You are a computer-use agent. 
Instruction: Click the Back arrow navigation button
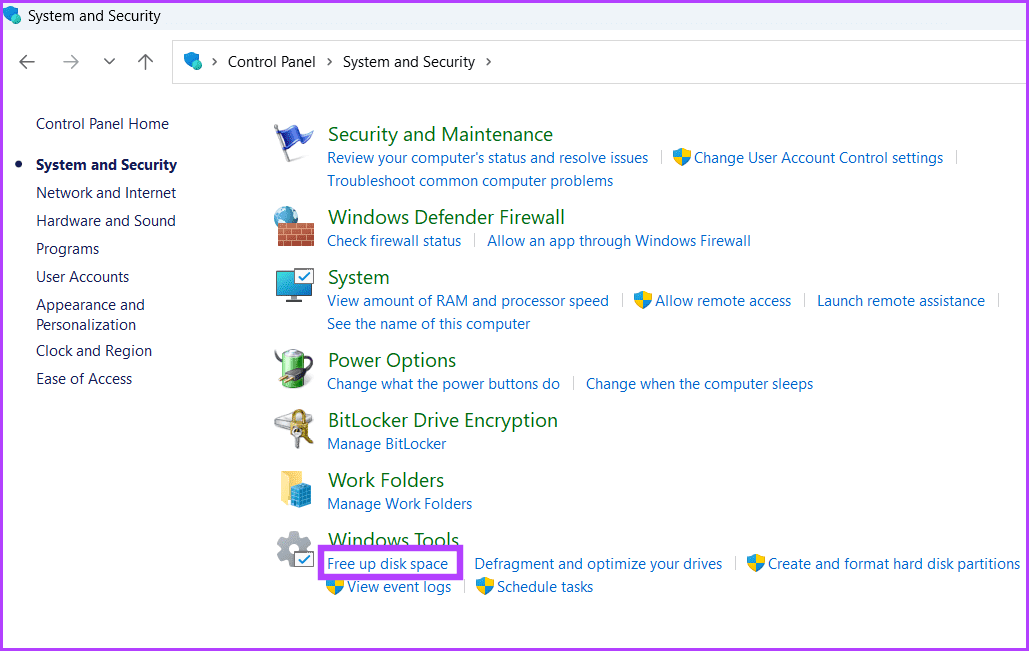click(27, 62)
